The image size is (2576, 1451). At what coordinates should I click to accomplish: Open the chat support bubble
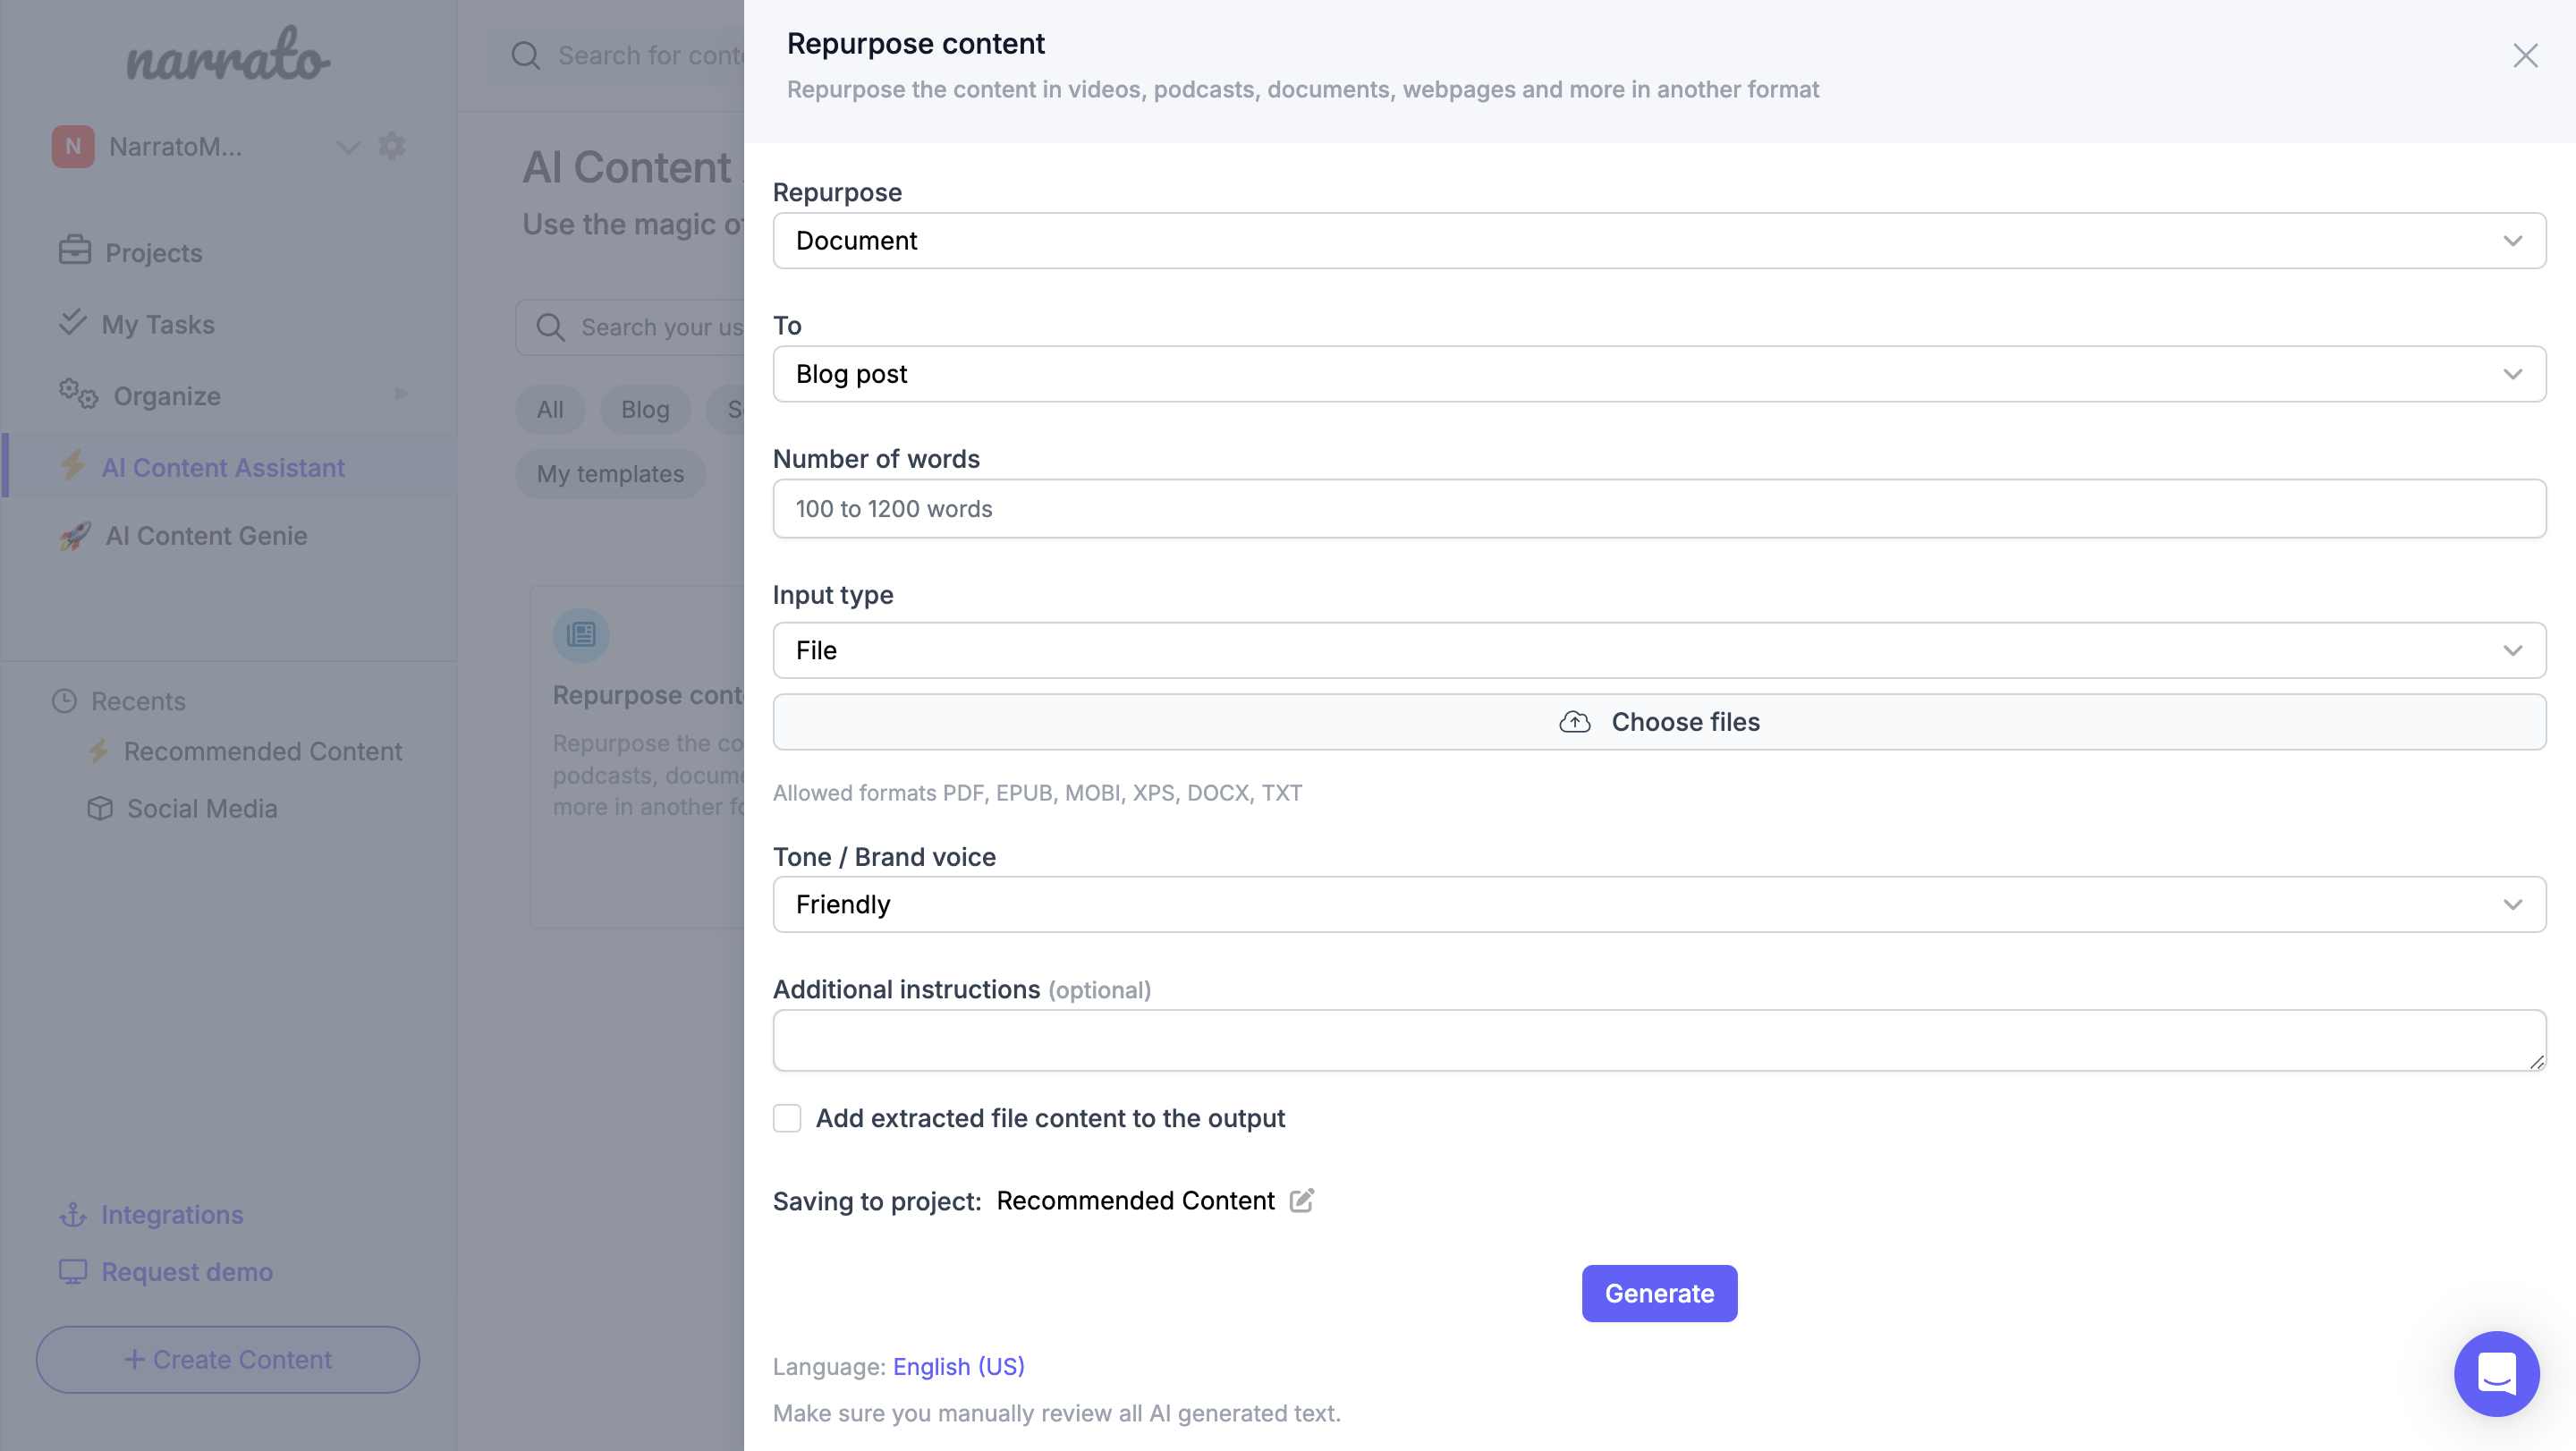pyautogui.click(x=2496, y=1373)
